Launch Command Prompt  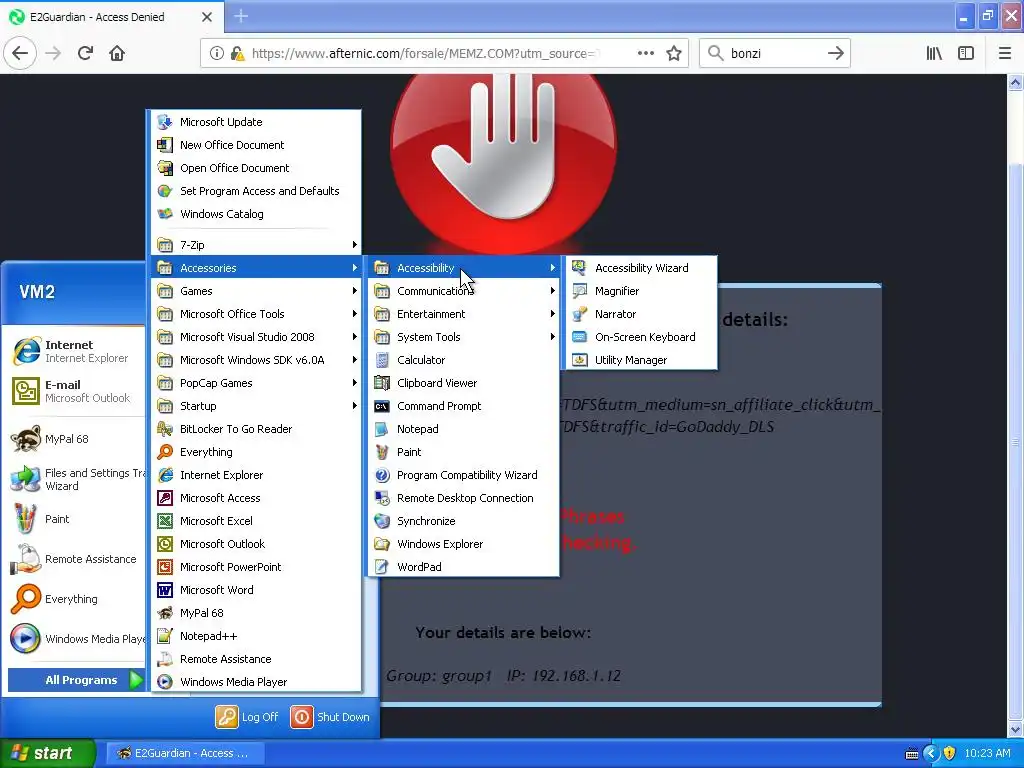[463, 406]
